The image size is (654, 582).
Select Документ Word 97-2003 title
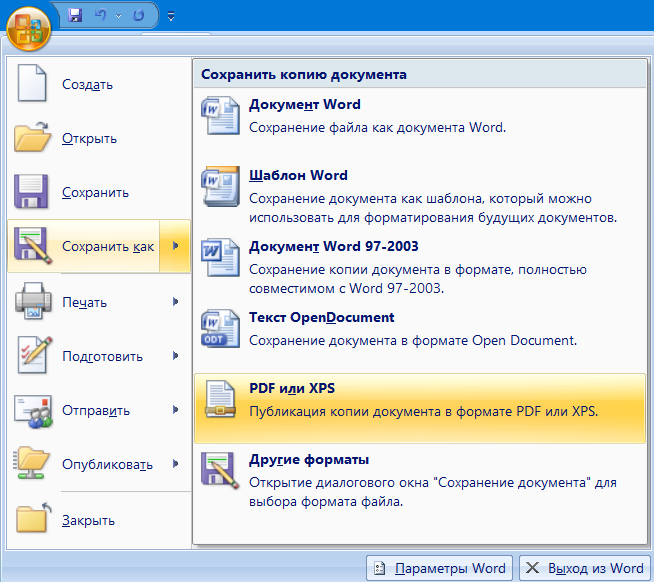click(334, 247)
